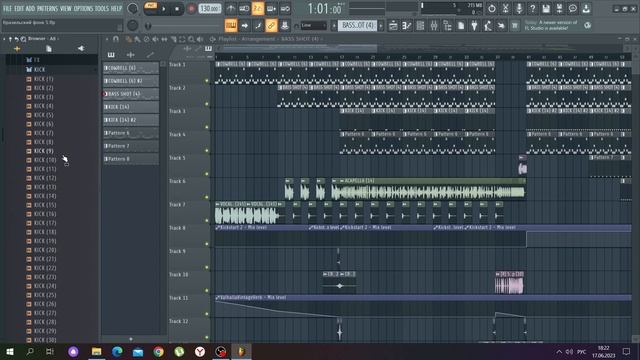The image size is (640, 360).
Task: Start one-click audio recording microphone
Action: click(x=519, y=9)
